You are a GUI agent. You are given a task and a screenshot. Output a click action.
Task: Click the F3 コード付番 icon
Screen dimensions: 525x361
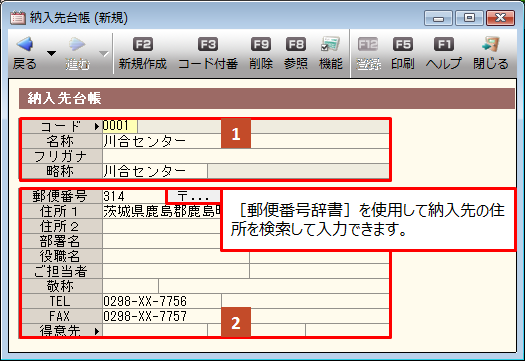coord(208,44)
